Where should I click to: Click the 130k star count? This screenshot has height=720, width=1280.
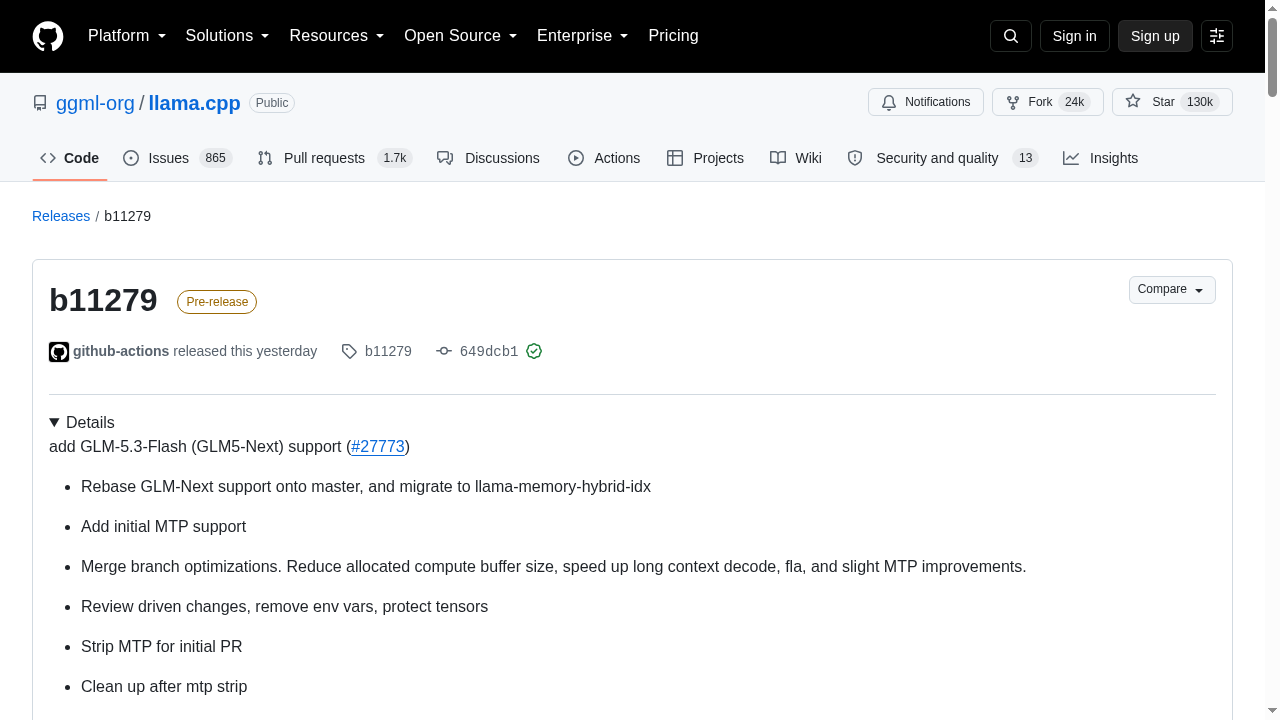(x=1200, y=102)
